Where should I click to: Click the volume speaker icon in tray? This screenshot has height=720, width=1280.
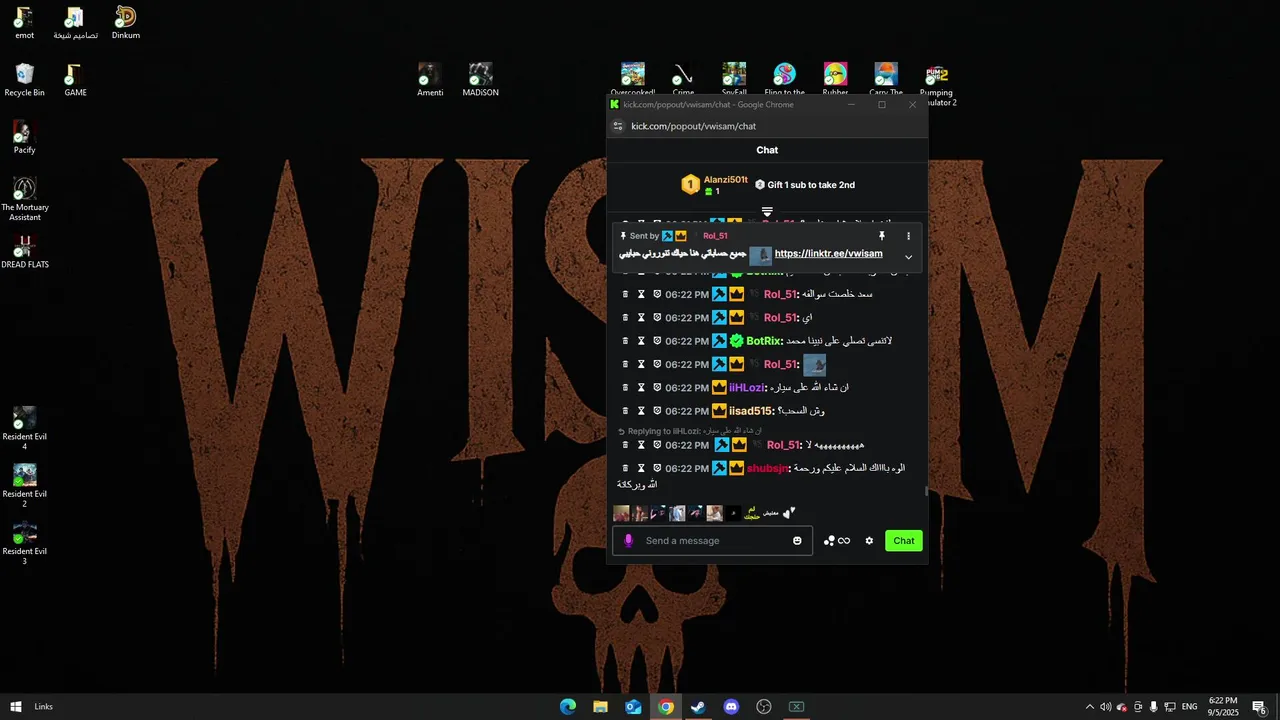(x=1105, y=707)
